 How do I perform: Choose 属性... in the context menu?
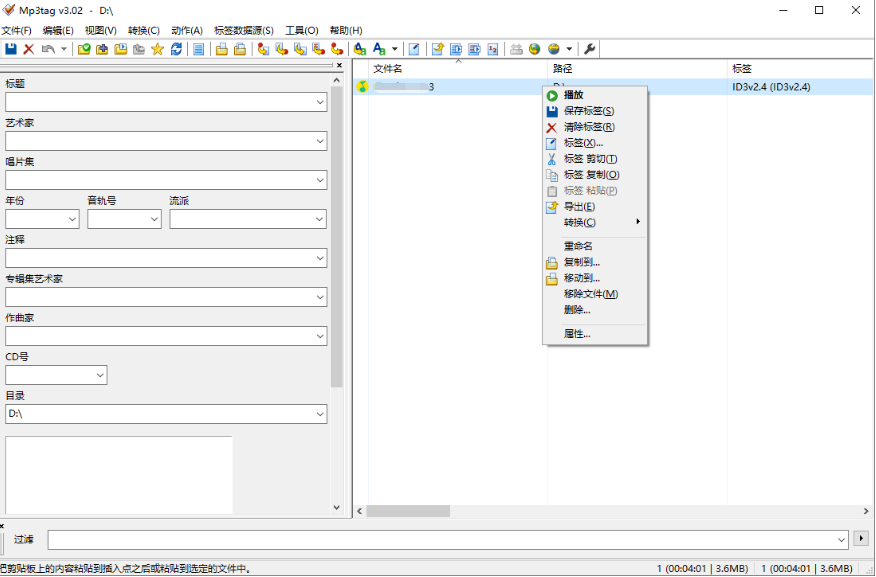[595, 334]
